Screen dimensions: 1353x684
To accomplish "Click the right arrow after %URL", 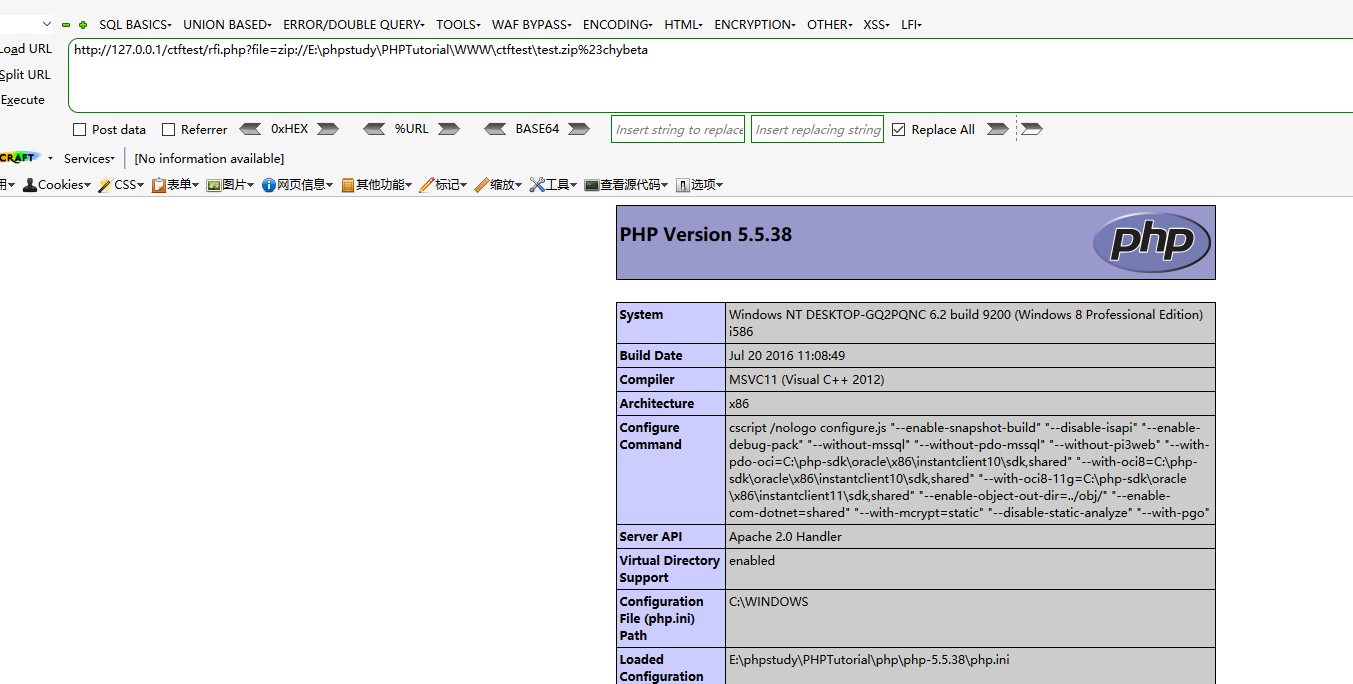I will (x=448, y=129).
